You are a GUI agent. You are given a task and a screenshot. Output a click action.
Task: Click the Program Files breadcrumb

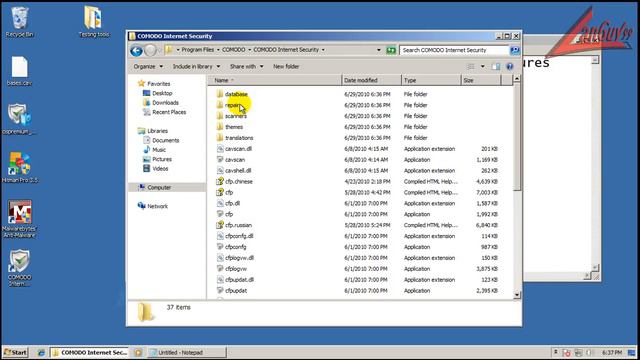click(198, 50)
